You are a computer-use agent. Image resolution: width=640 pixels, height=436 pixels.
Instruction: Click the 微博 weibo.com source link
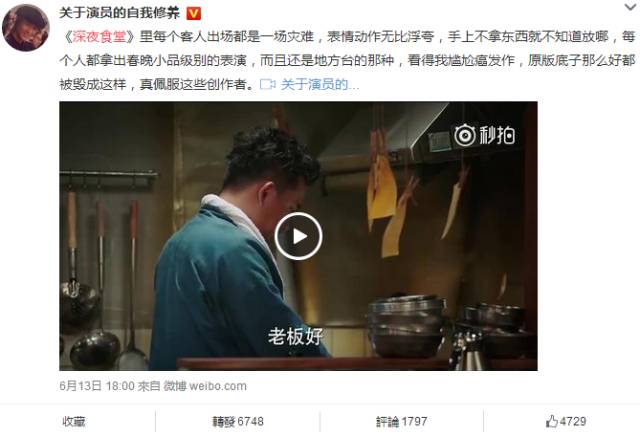(x=205, y=386)
